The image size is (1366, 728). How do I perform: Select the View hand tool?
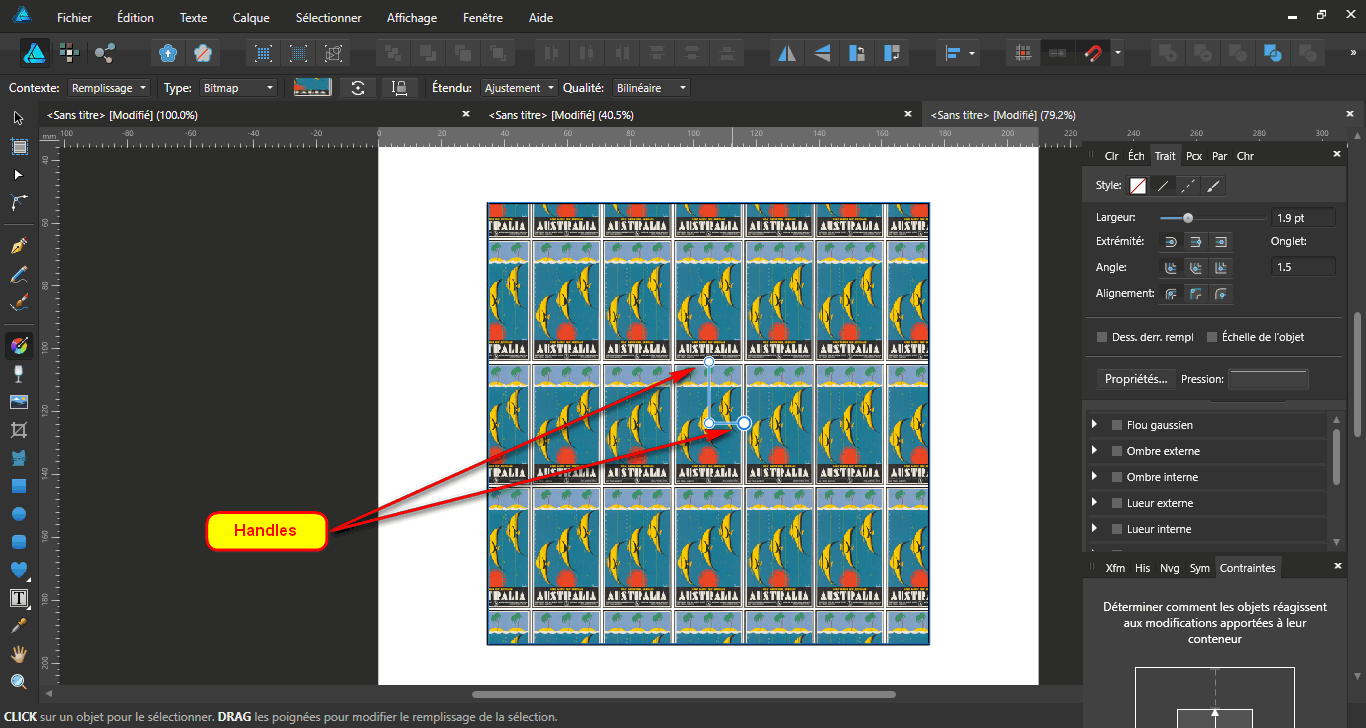[18, 654]
